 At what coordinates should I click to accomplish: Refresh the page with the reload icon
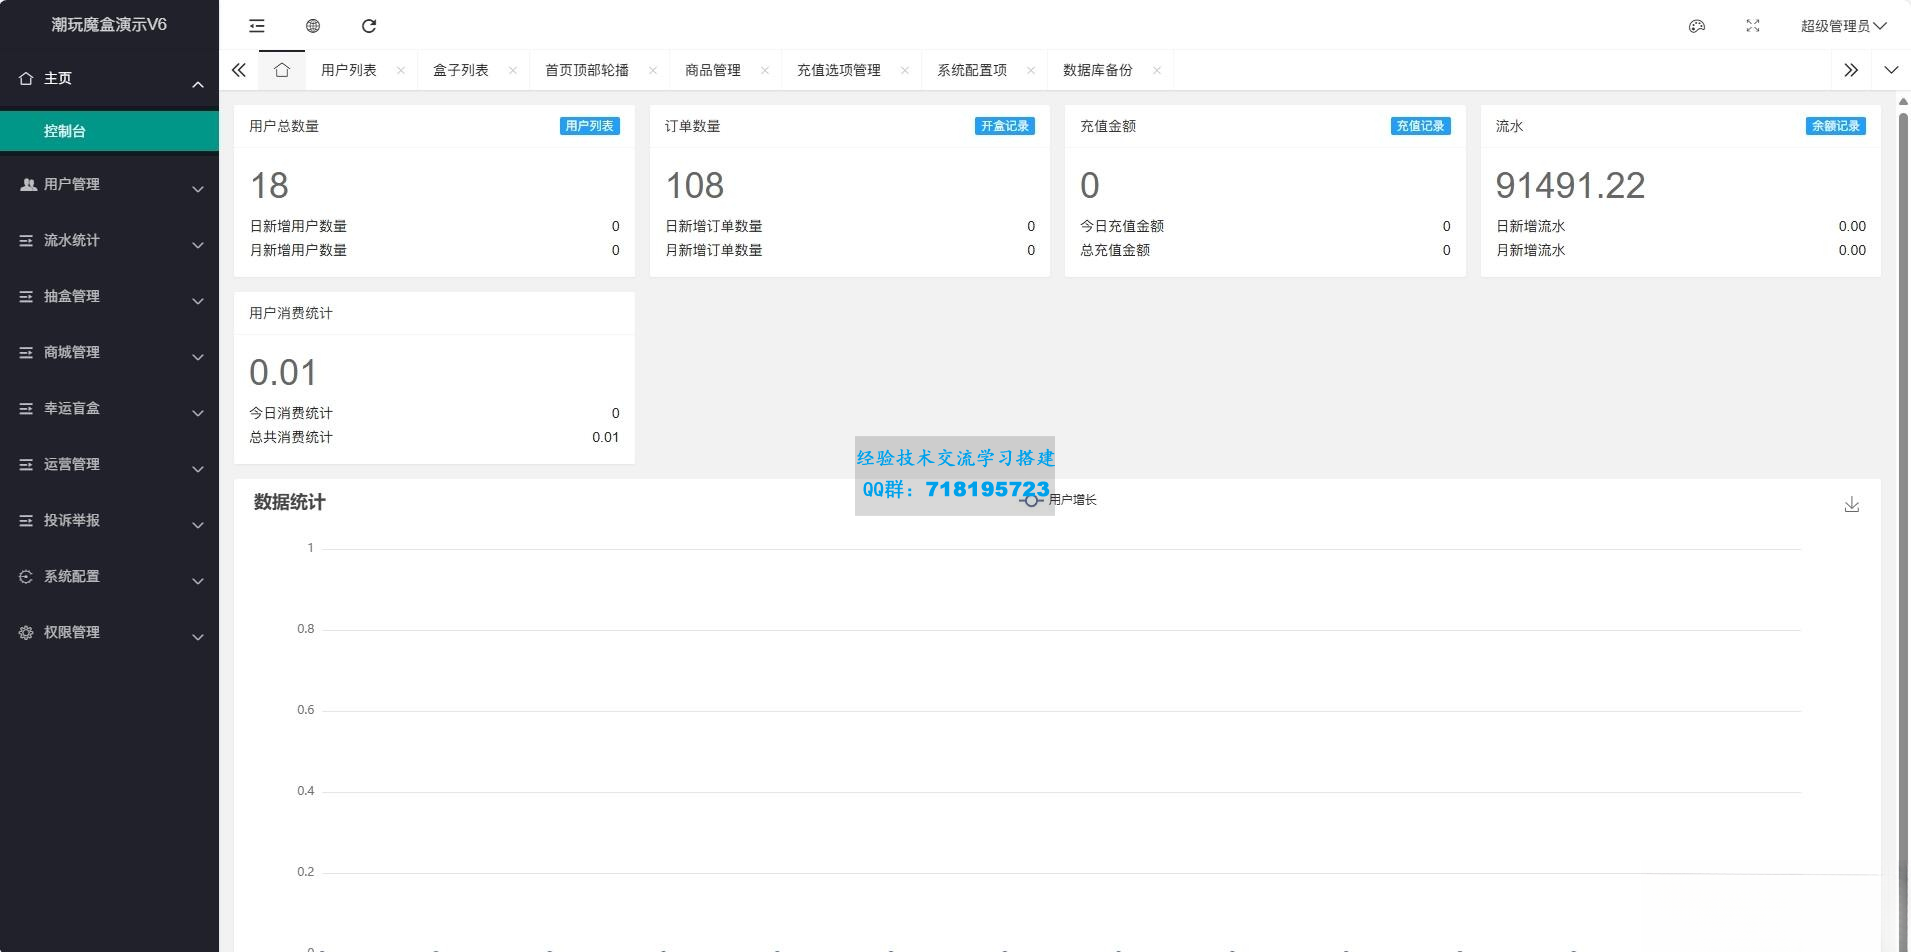coord(369,26)
